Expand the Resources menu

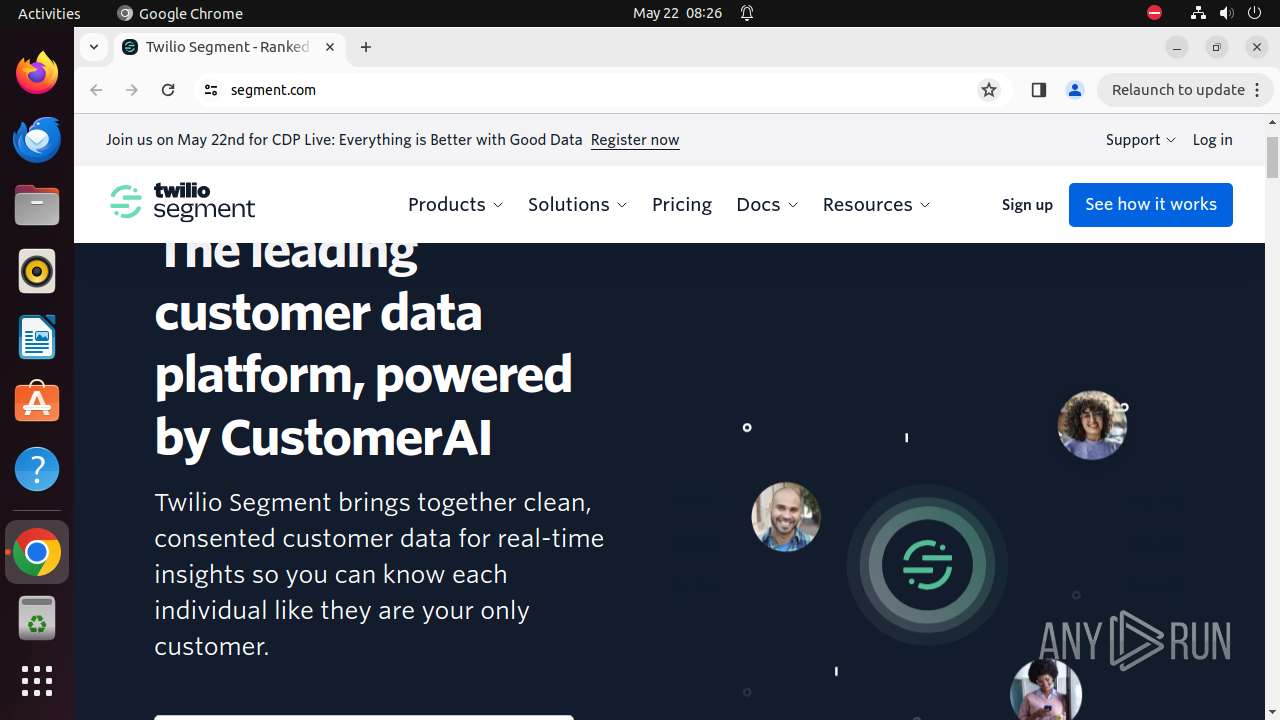(x=876, y=204)
